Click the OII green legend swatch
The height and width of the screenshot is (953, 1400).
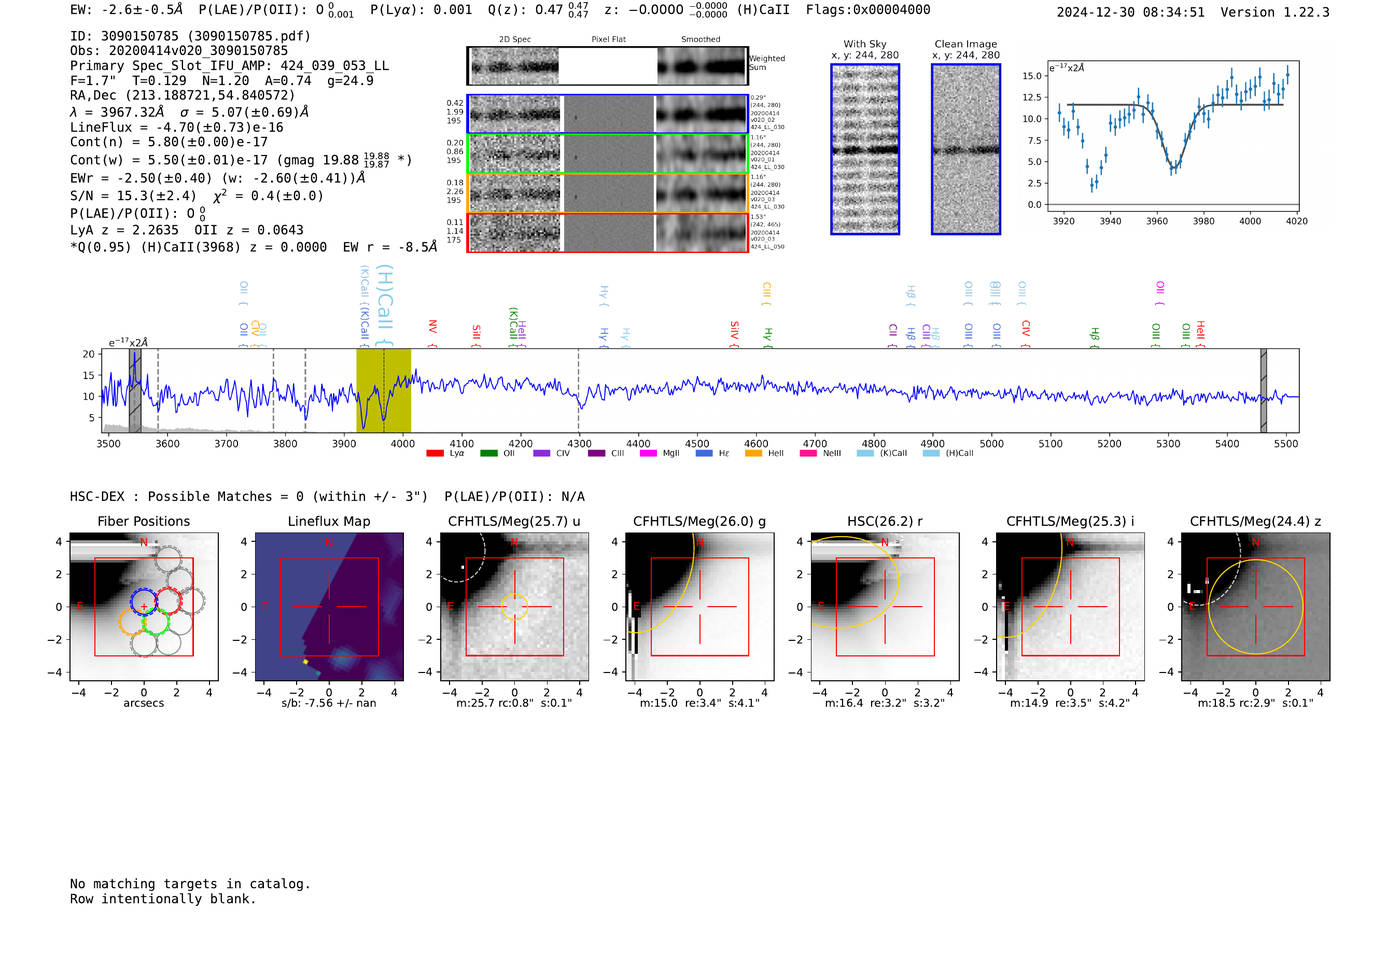point(488,453)
